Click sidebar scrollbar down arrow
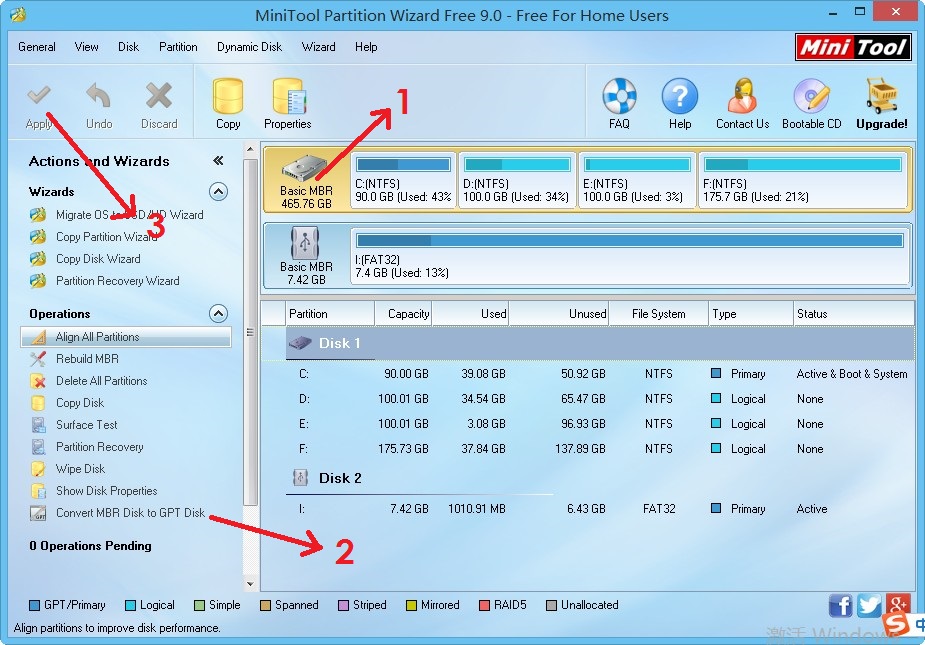 (250, 584)
